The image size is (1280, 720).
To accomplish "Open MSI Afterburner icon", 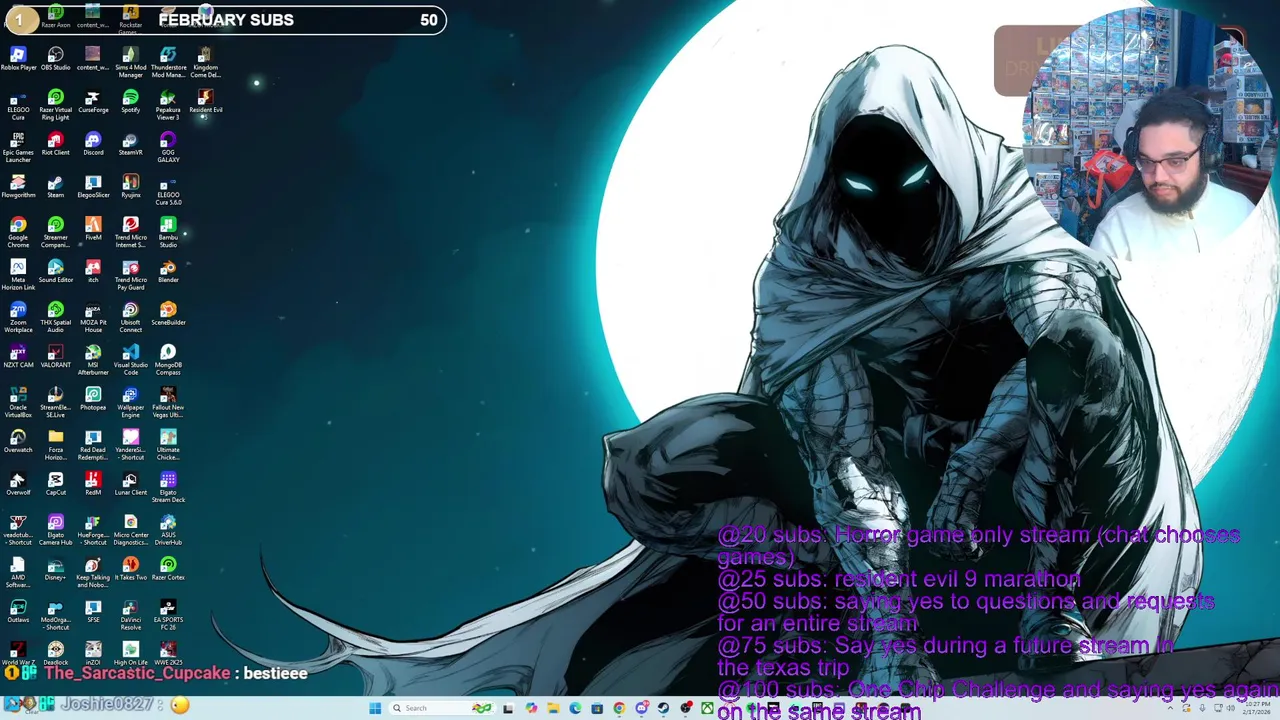I will coord(93,360).
